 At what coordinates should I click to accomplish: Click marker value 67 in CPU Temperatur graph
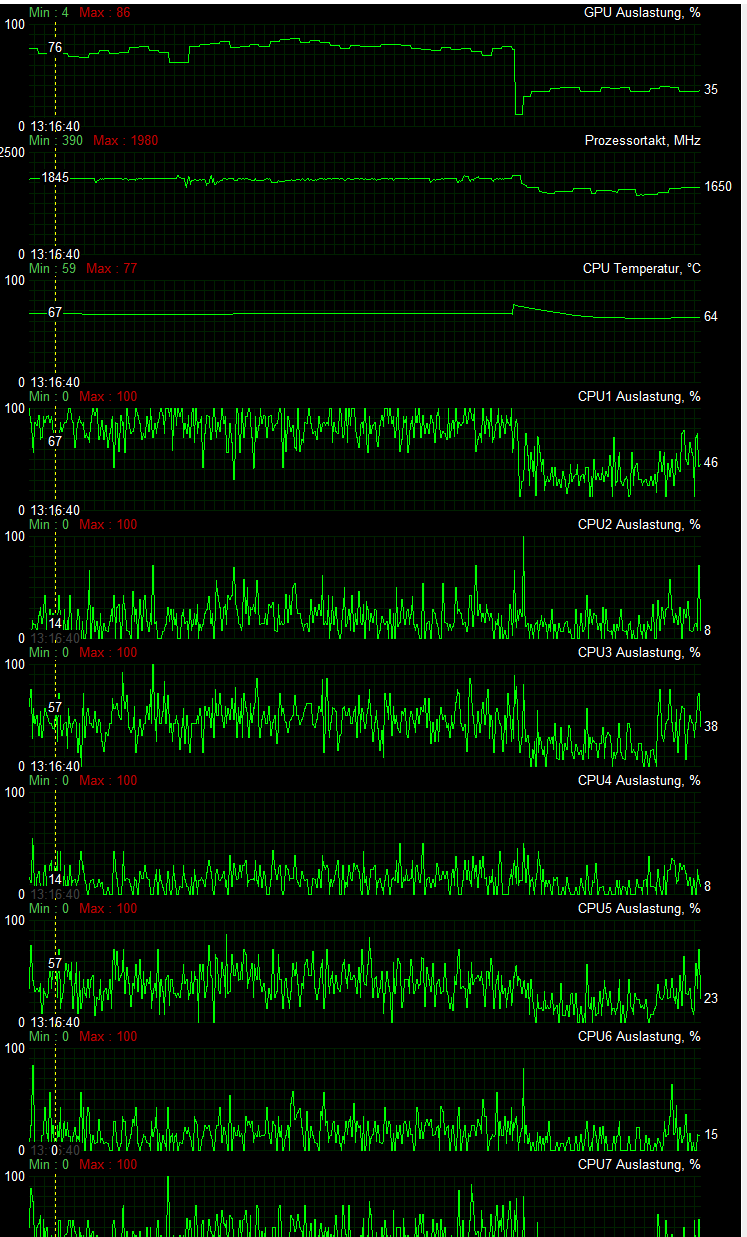tap(55, 313)
